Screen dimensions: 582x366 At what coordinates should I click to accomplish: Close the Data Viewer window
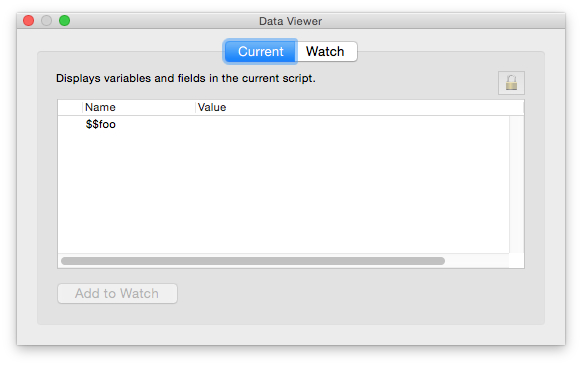(x=29, y=20)
